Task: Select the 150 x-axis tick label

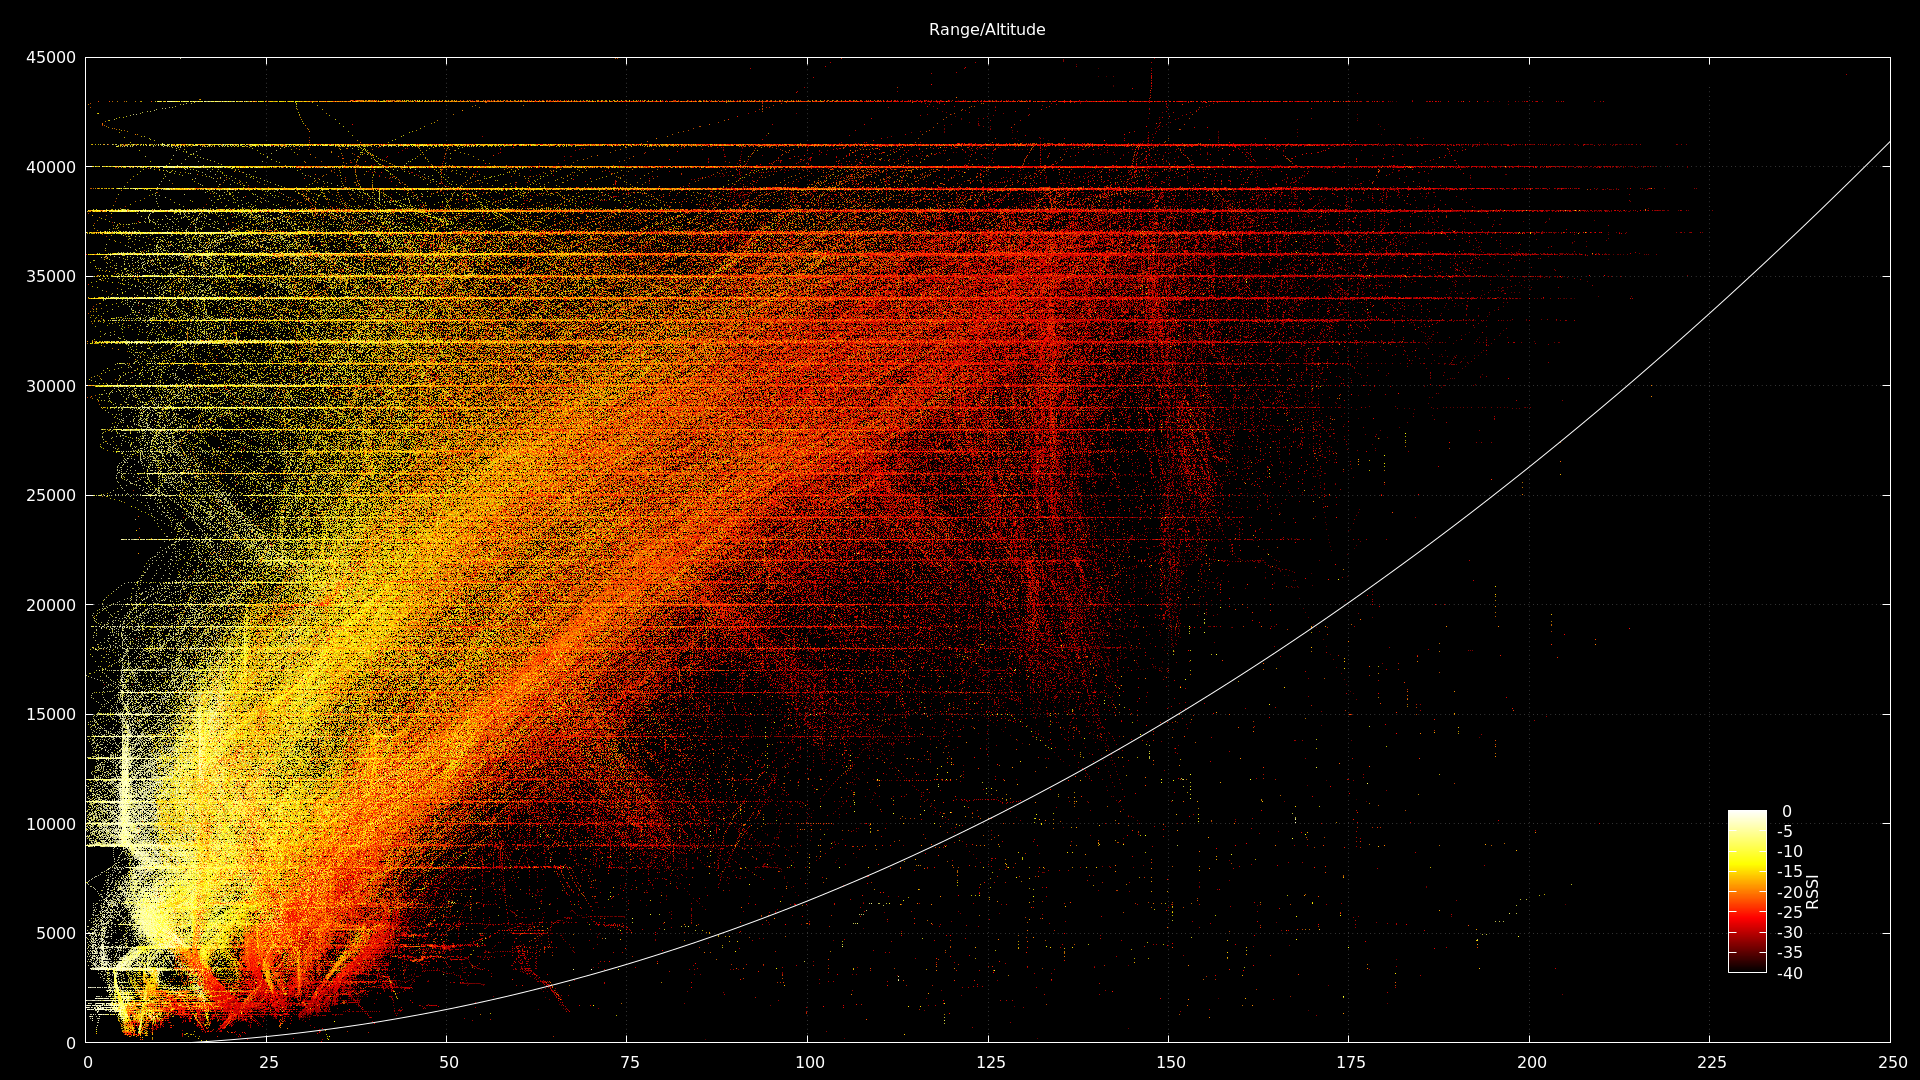Action: (x=1169, y=1062)
